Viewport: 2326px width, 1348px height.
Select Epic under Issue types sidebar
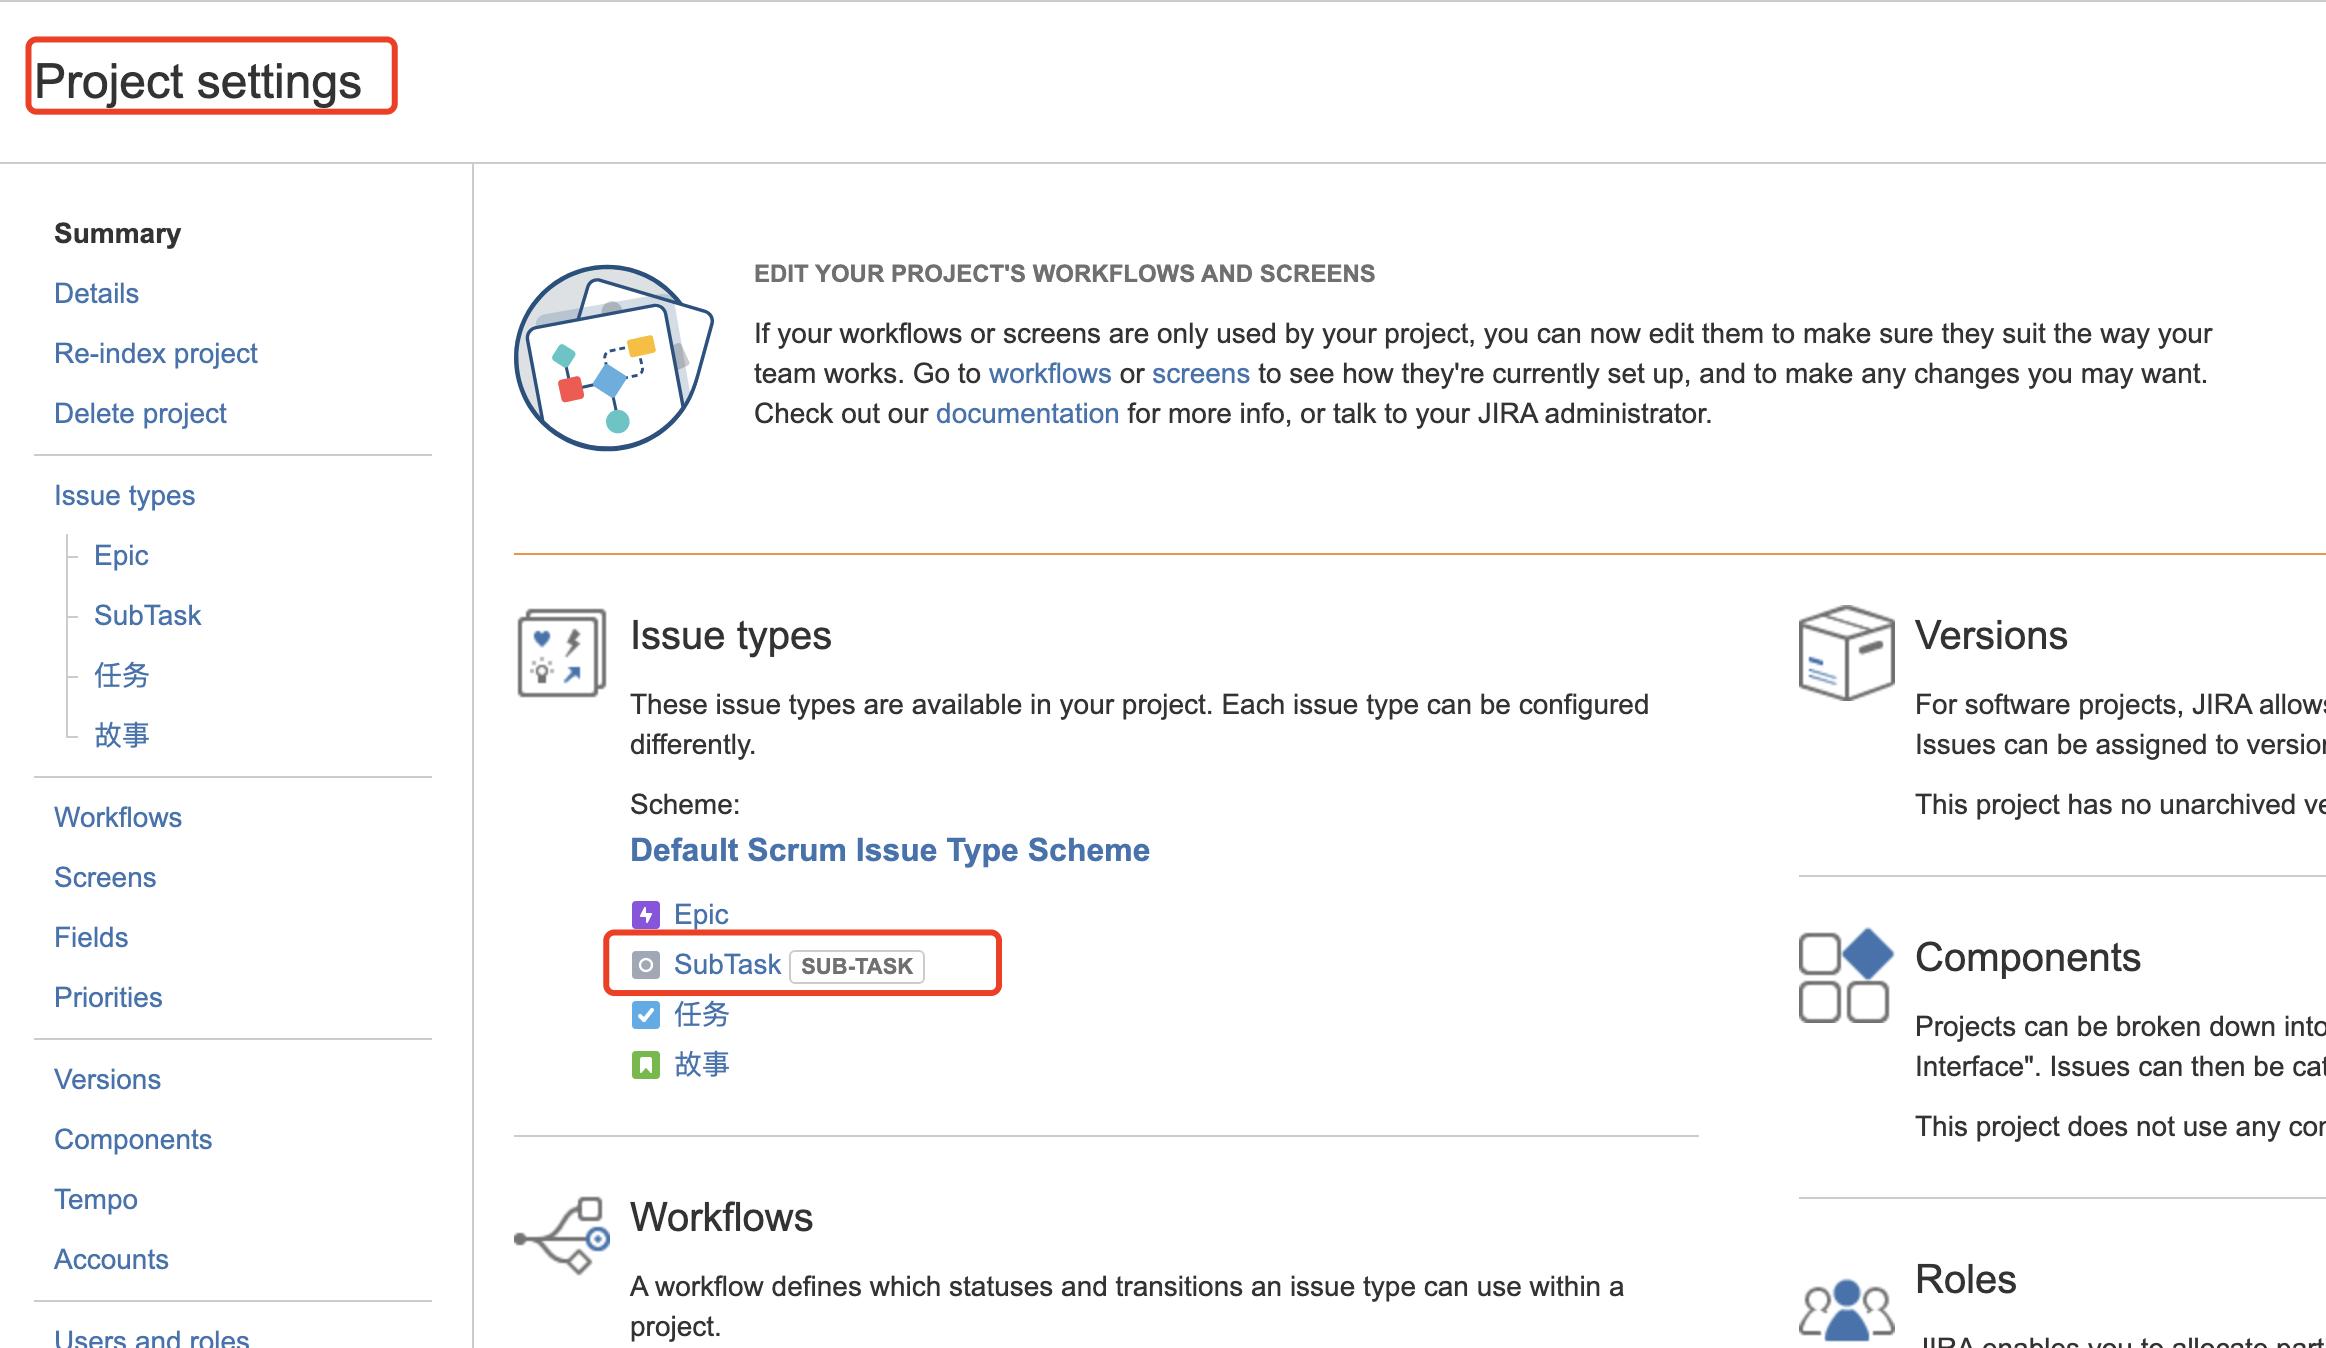121,556
